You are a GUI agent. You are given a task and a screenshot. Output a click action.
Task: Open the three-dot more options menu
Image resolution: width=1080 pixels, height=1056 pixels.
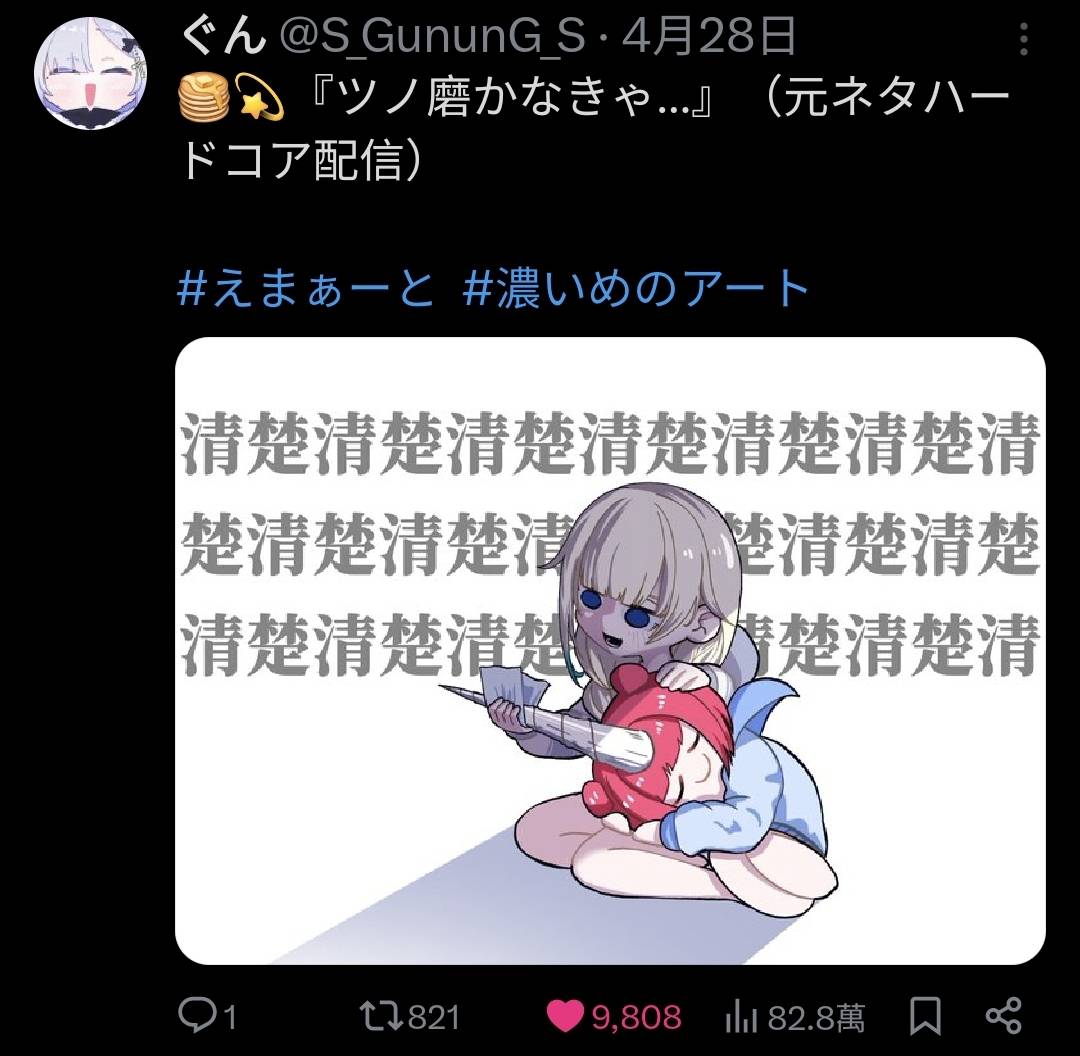[1024, 39]
